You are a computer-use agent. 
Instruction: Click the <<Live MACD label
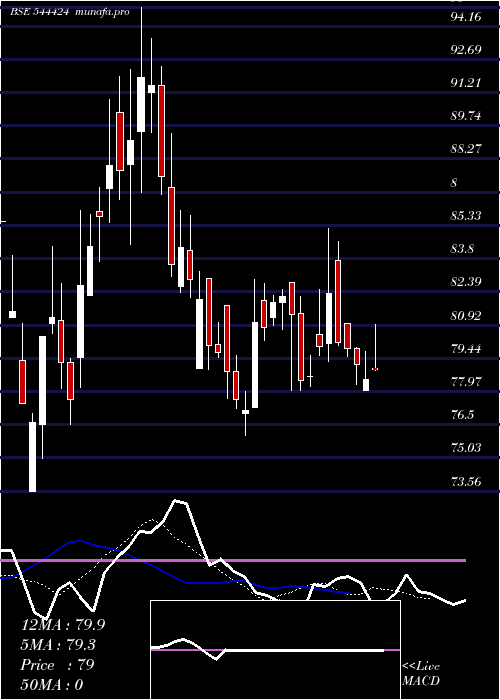(x=421, y=674)
